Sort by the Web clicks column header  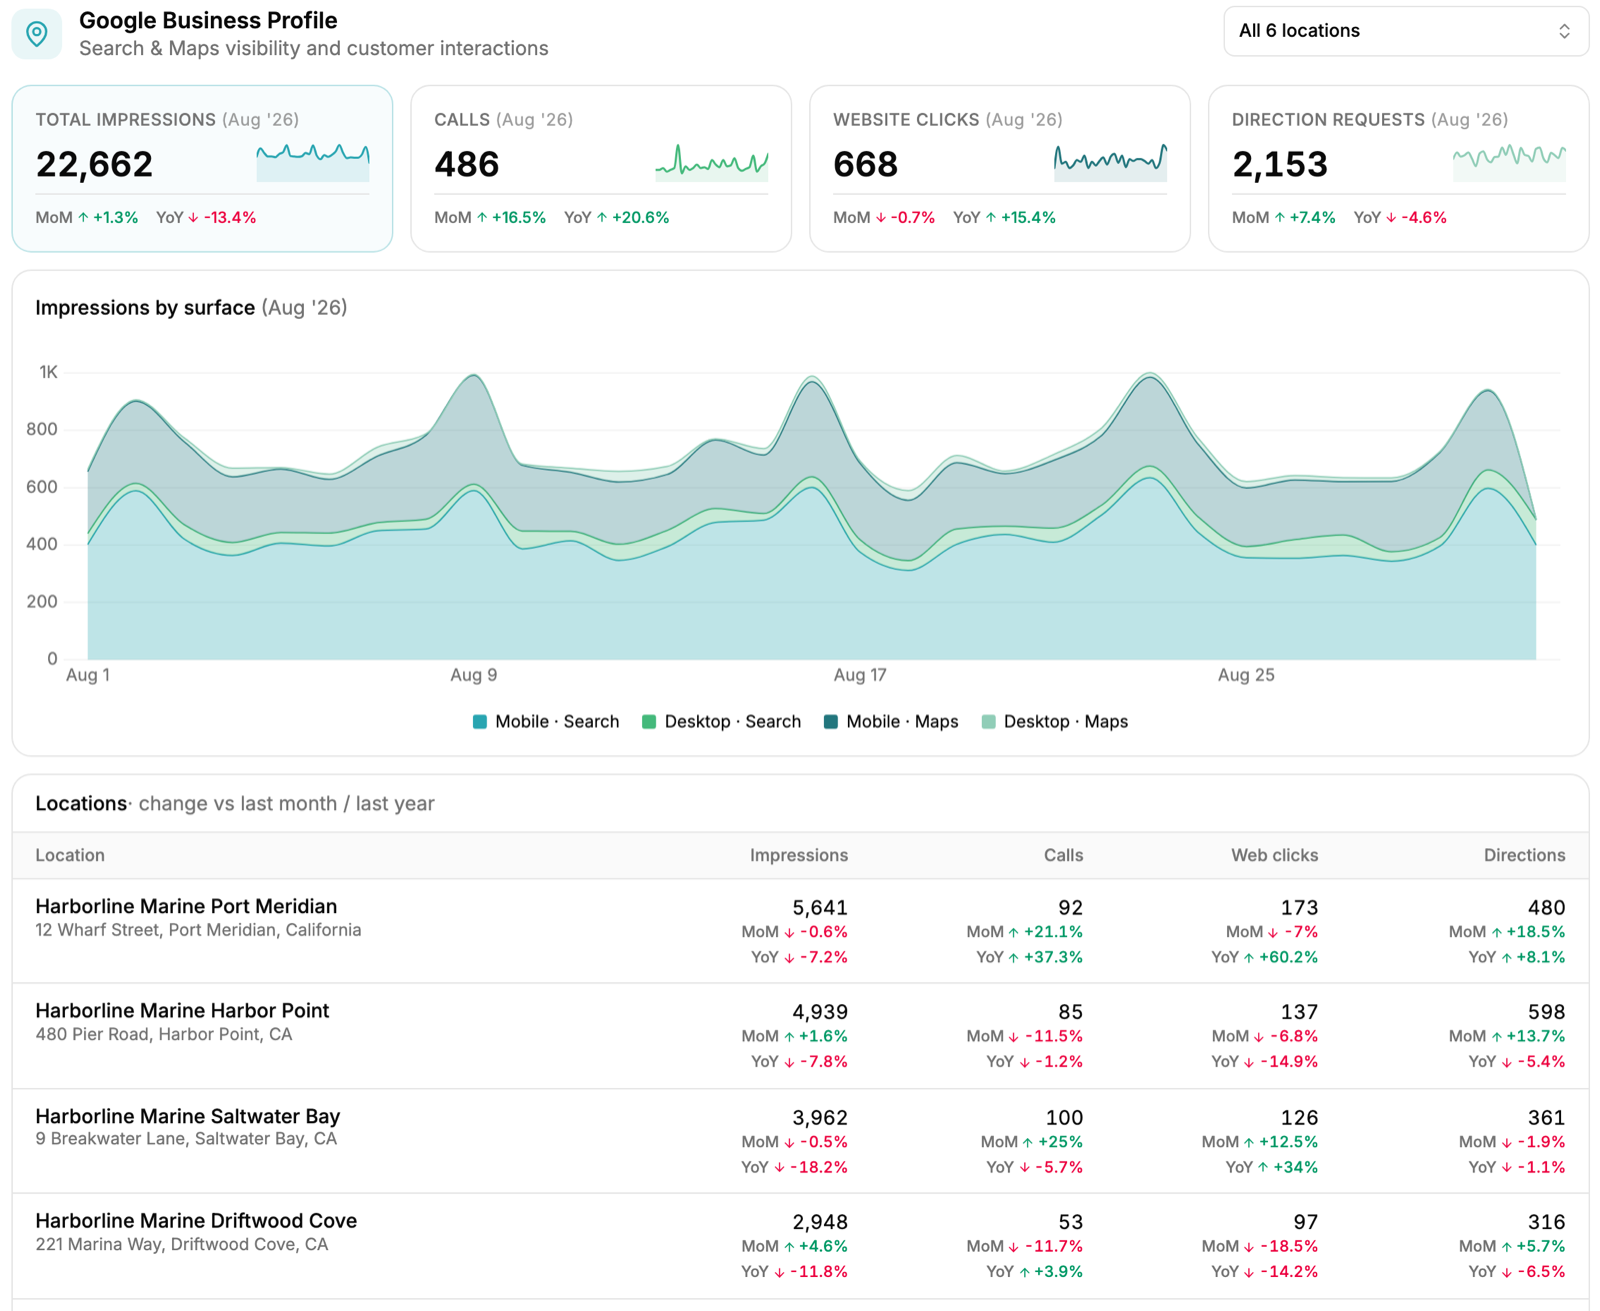tap(1274, 855)
